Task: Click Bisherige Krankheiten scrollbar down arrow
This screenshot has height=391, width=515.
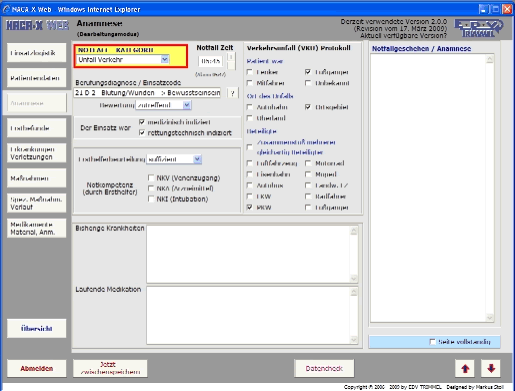Action: tap(354, 278)
